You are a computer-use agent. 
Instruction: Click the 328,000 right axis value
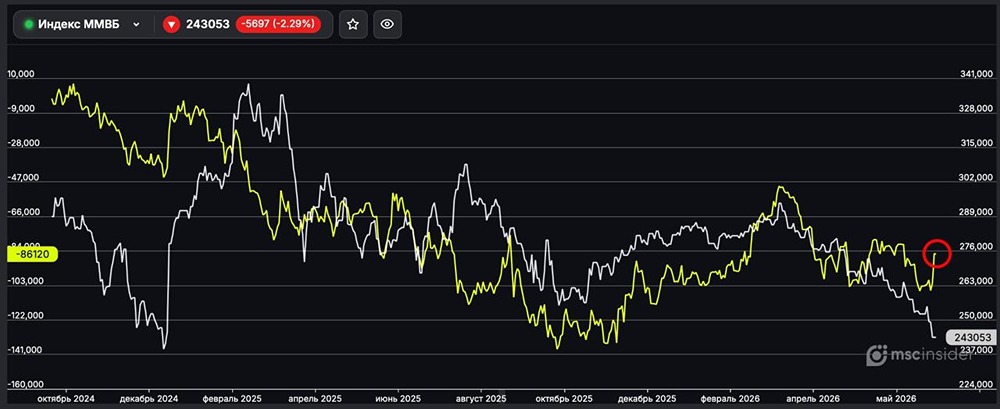pos(976,109)
